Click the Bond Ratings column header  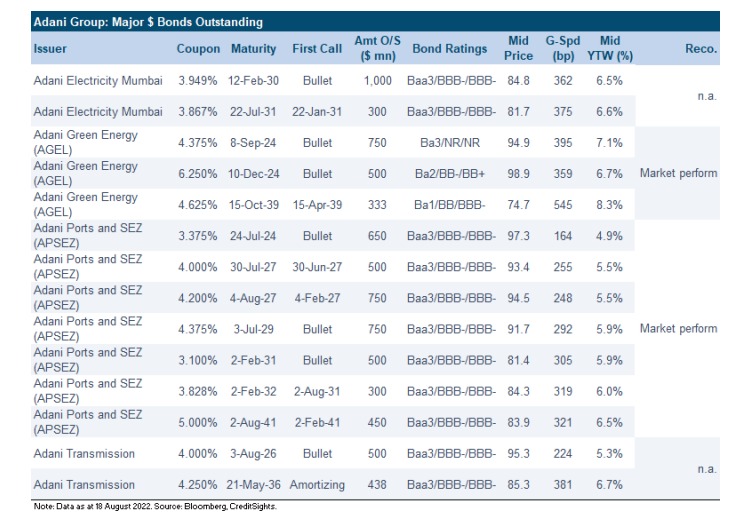click(x=450, y=48)
